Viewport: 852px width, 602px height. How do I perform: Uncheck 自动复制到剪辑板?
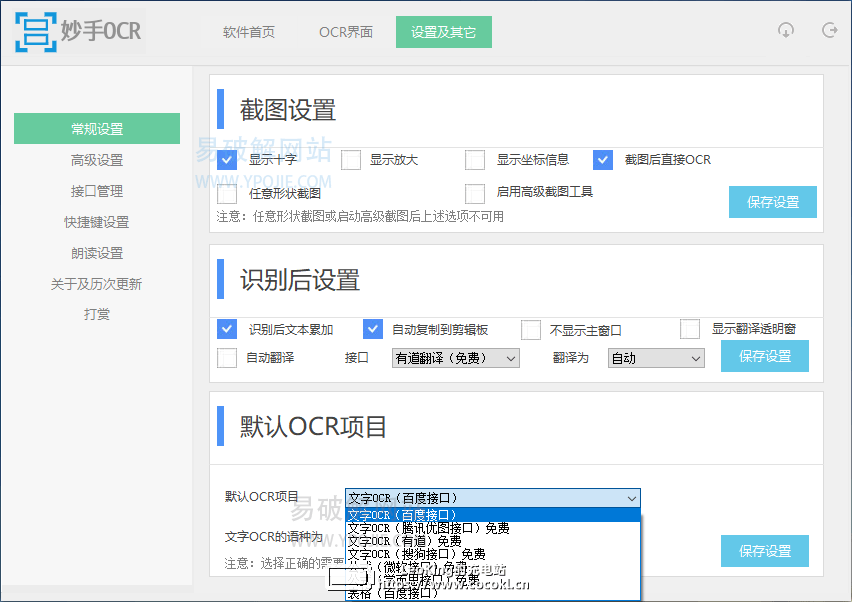pos(372,329)
